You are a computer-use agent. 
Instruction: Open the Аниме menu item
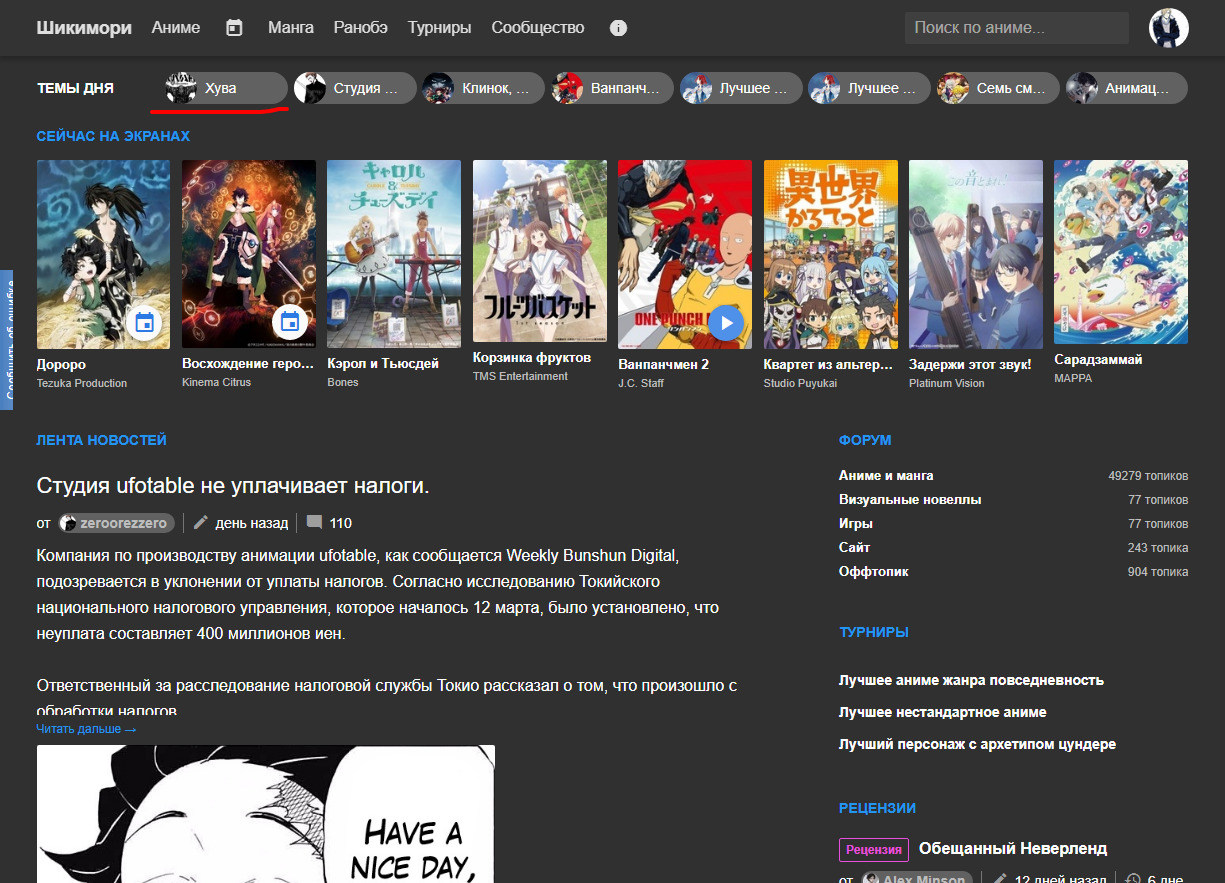(x=176, y=28)
